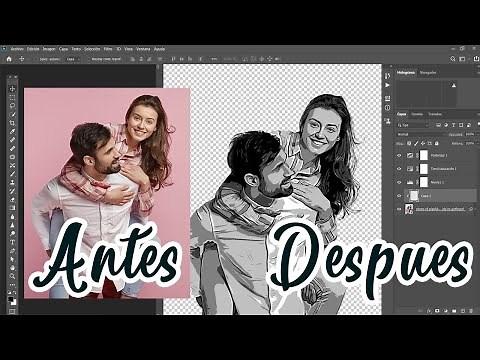Open the Archivo menu
480x360 pixels.
point(17,49)
